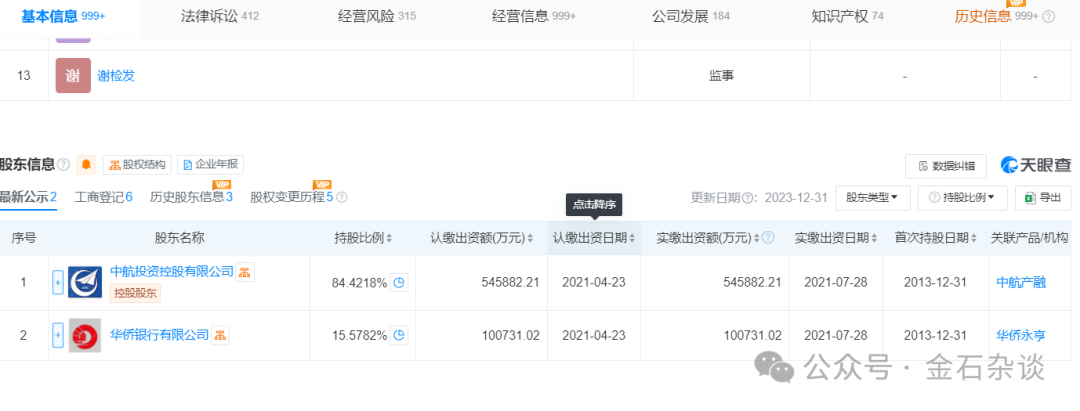The width and height of the screenshot is (1080, 411).
Task: Click the 数据纠错 button
Action: pyautogui.click(x=946, y=165)
